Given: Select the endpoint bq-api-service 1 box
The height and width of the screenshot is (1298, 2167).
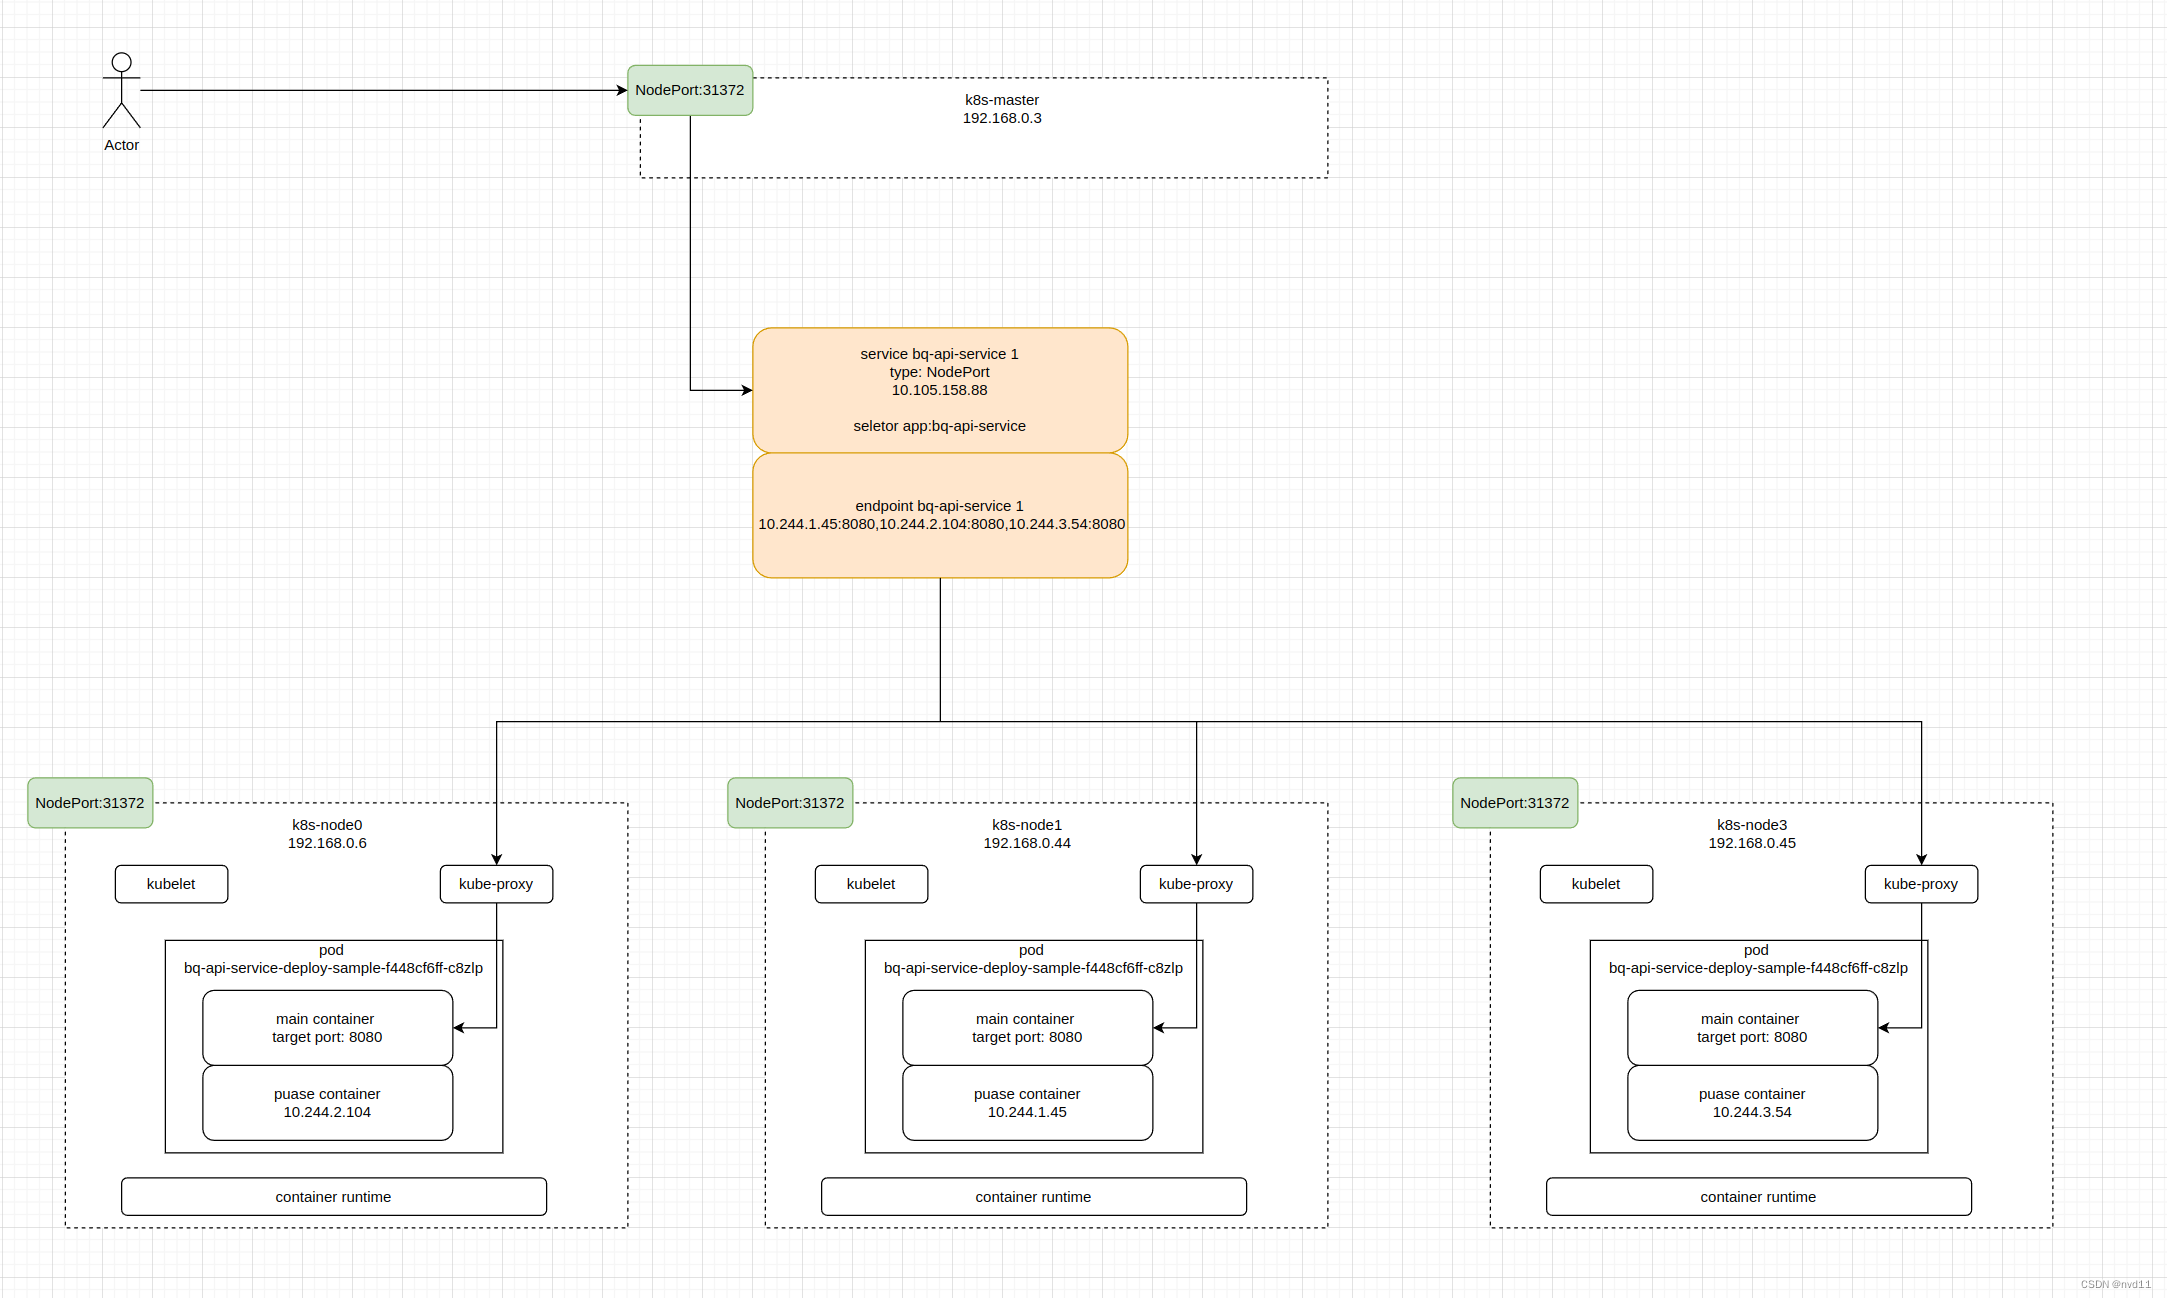Looking at the screenshot, I should 940,515.
